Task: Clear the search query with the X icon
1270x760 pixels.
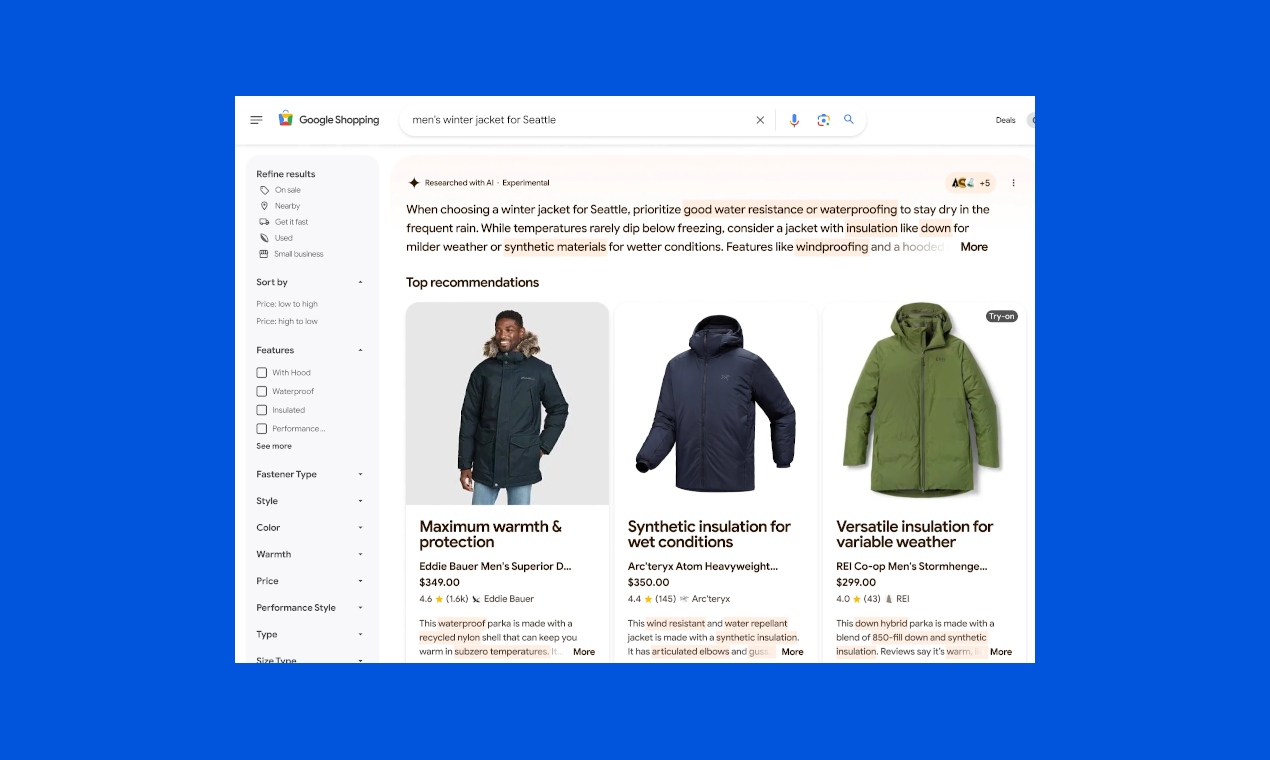Action: [x=760, y=119]
